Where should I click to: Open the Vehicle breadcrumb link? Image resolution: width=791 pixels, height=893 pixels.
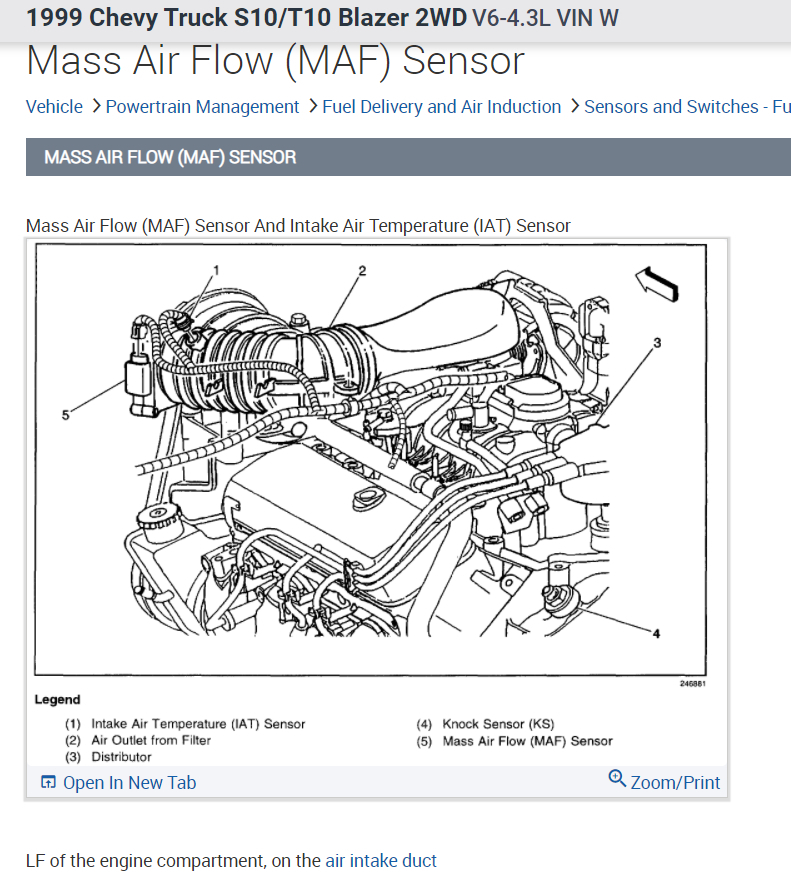click(54, 106)
